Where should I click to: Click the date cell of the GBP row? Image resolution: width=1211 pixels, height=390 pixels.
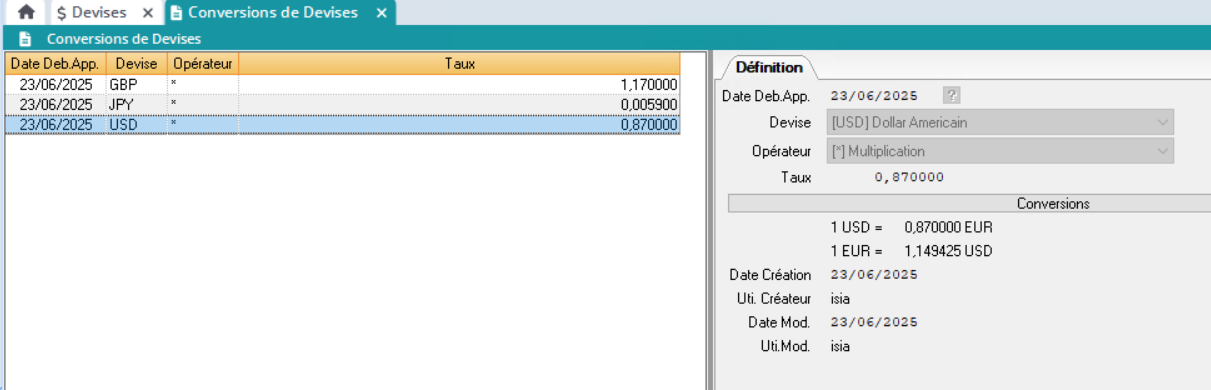coord(54,84)
